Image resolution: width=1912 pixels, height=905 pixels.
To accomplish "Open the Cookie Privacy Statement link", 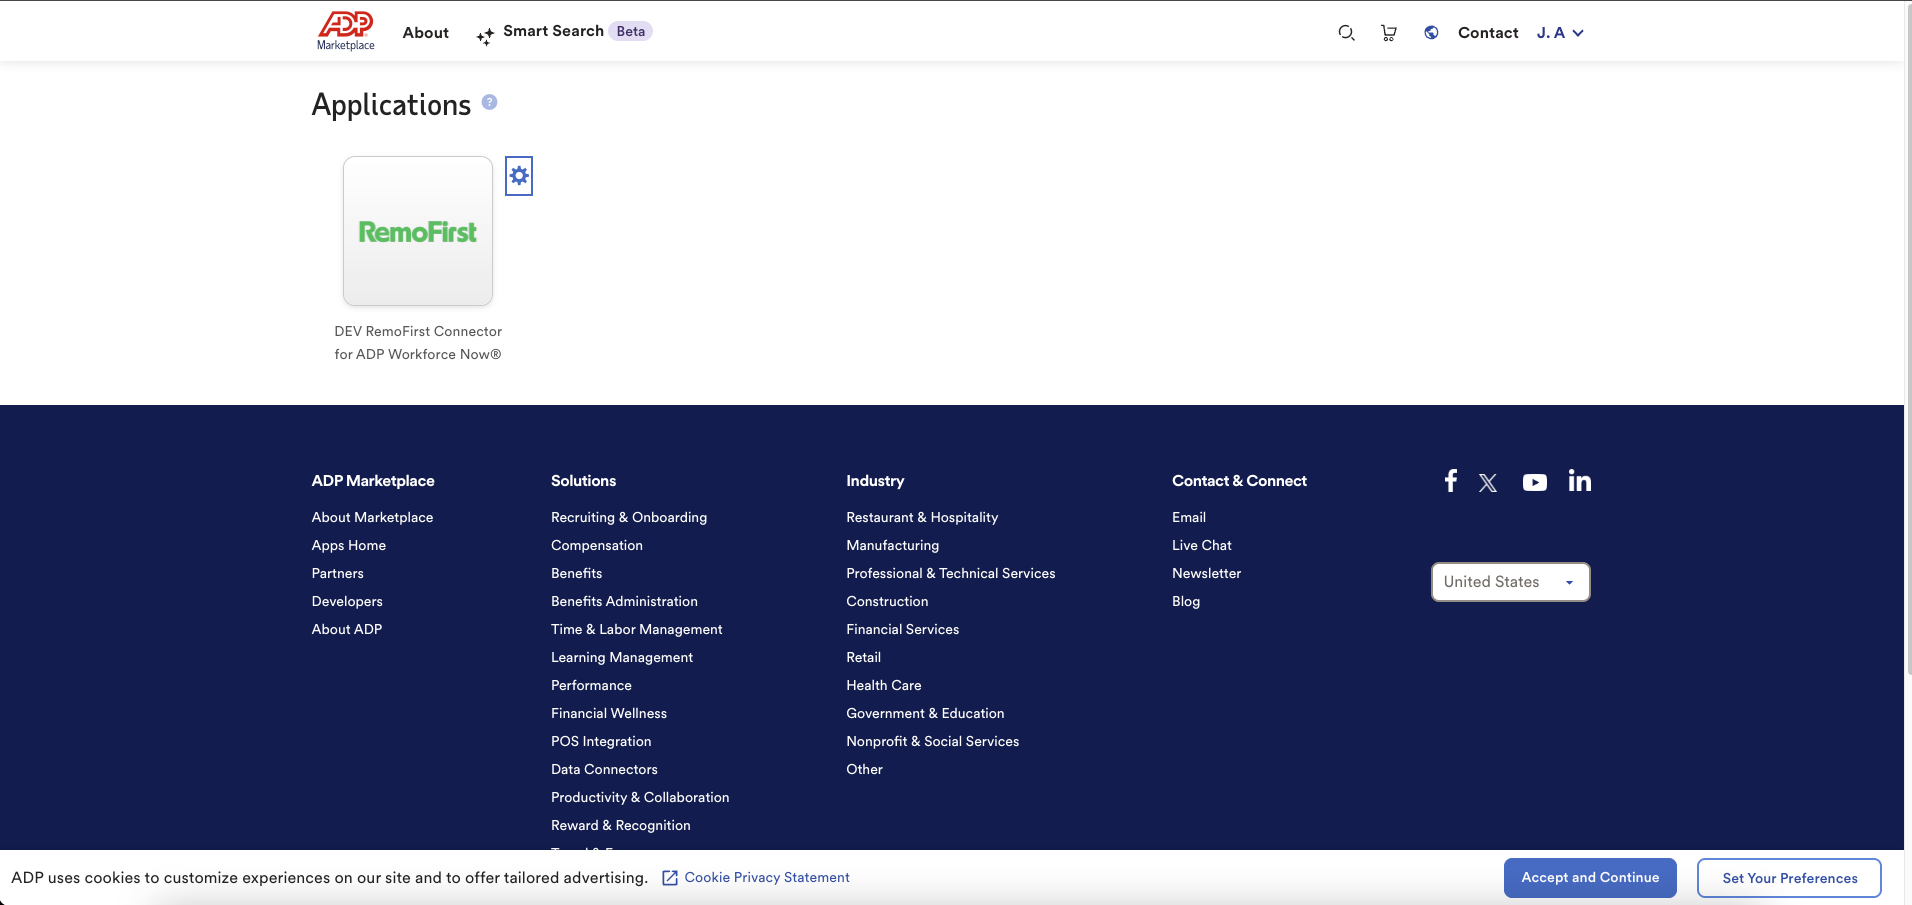I will tap(767, 878).
